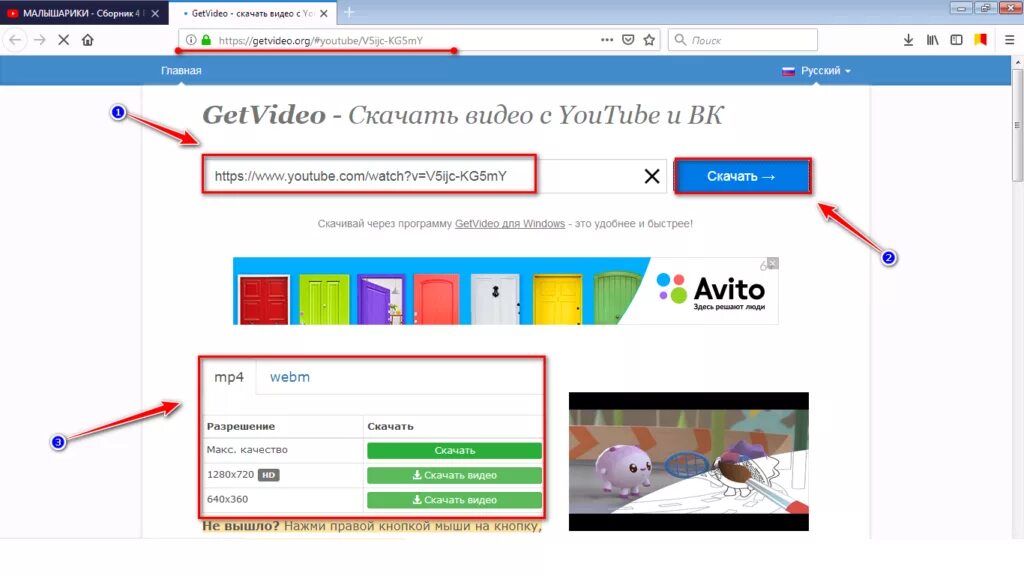Open page actions three-dots menu
This screenshot has width=1024, height=576.
pos(607,40)
